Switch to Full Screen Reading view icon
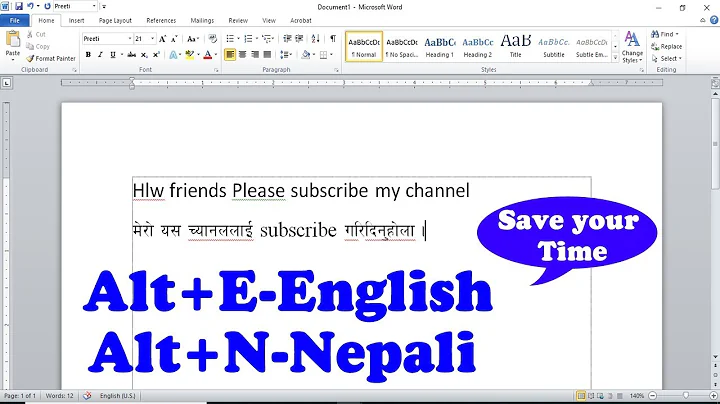 point(591,396)
